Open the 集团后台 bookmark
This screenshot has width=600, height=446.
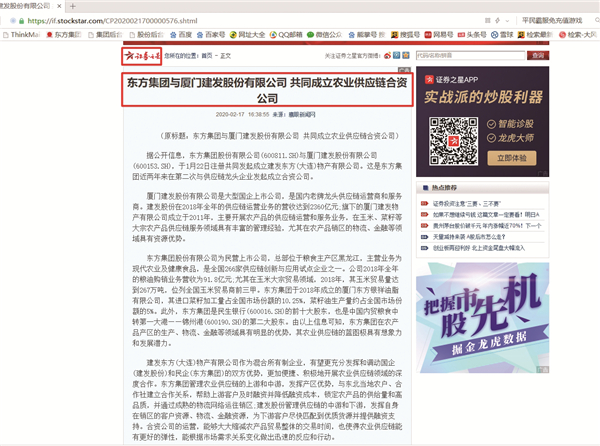click(x=105, y=35)
